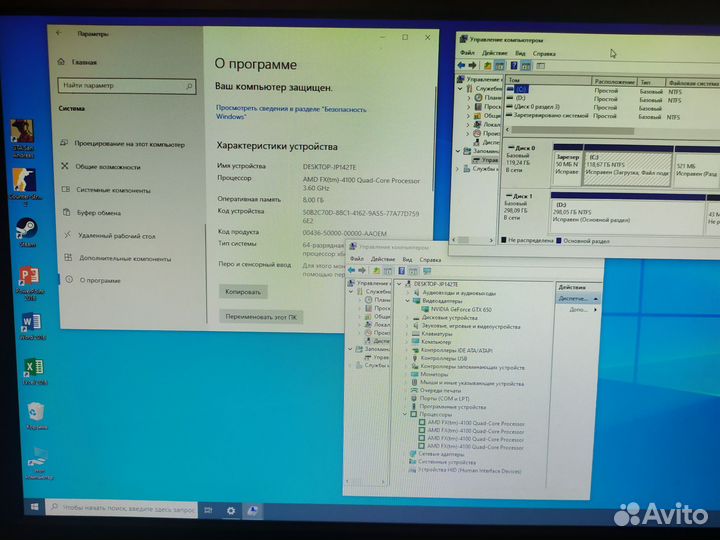Select the Excel desktop shortcut
The height and width of the screenshot is (540, 720).
(x=34, y=371)
